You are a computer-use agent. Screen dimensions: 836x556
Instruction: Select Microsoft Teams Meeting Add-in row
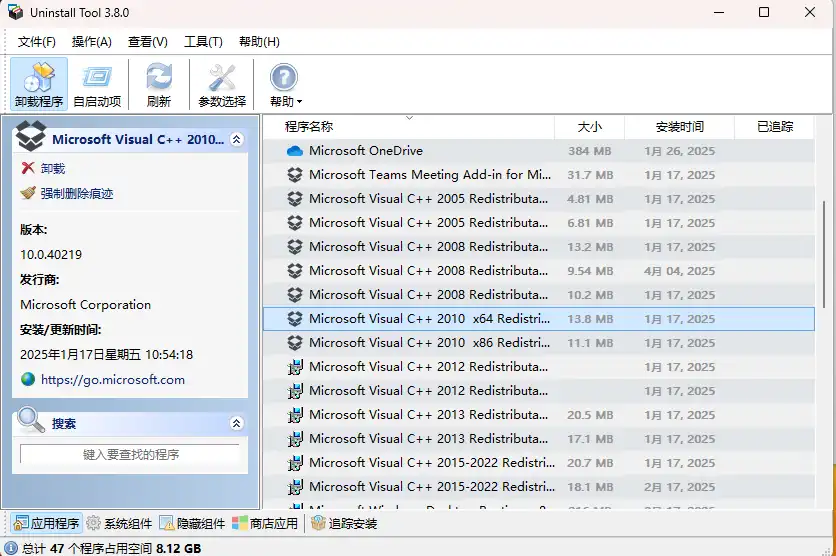pos(538,175)
